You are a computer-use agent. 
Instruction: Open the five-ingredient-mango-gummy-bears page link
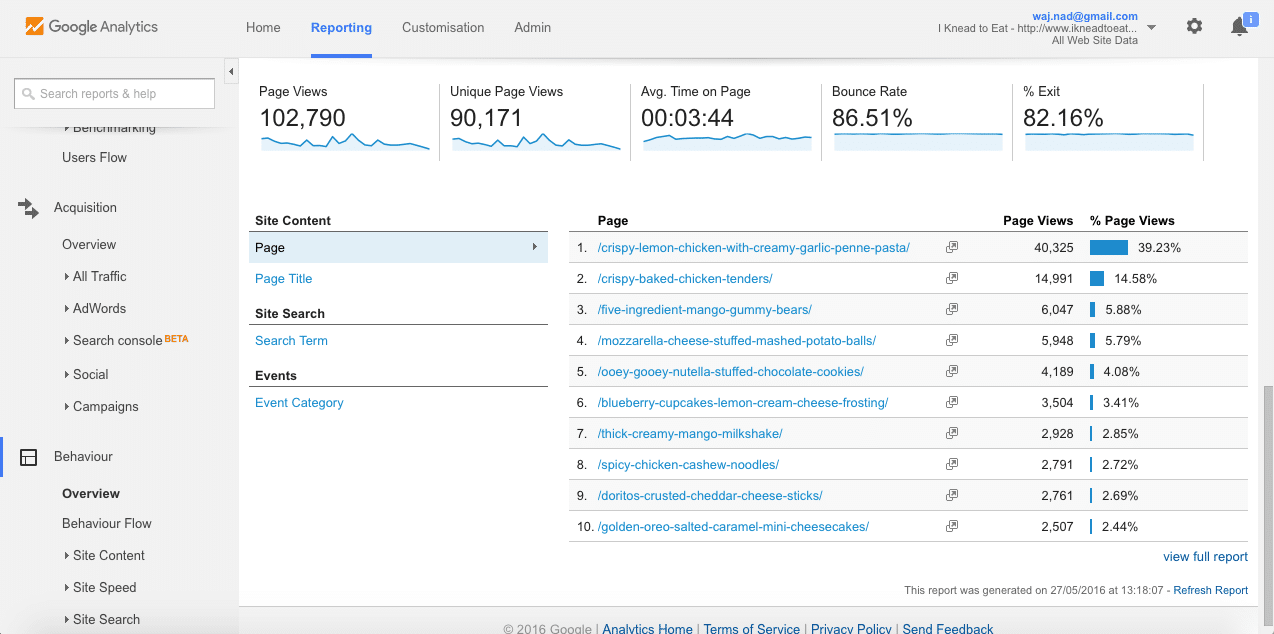coord(705,309)
